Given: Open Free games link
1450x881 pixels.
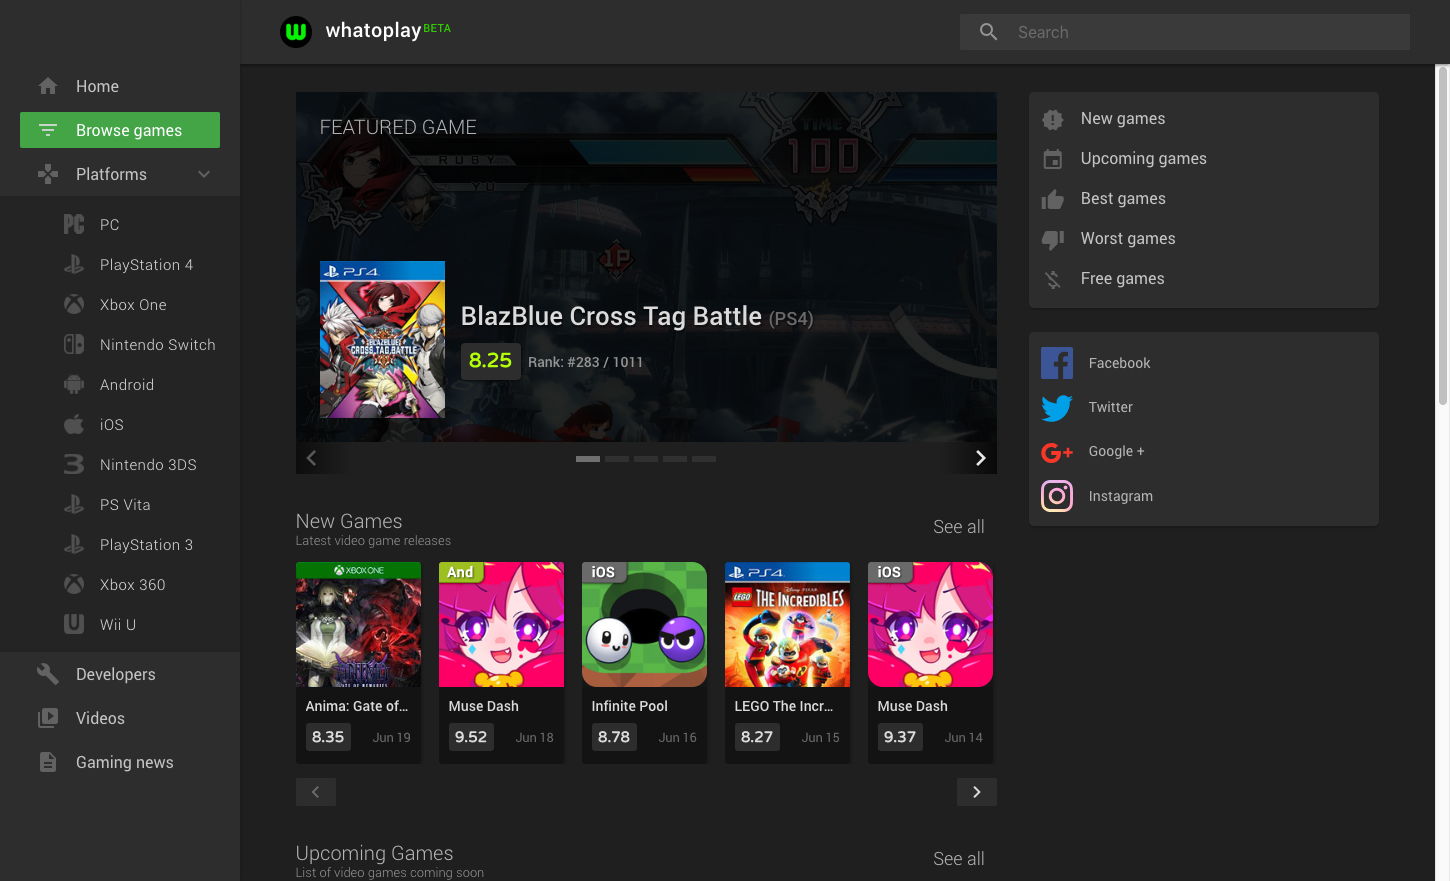Looking at the screenshot, I should 1122,279.
